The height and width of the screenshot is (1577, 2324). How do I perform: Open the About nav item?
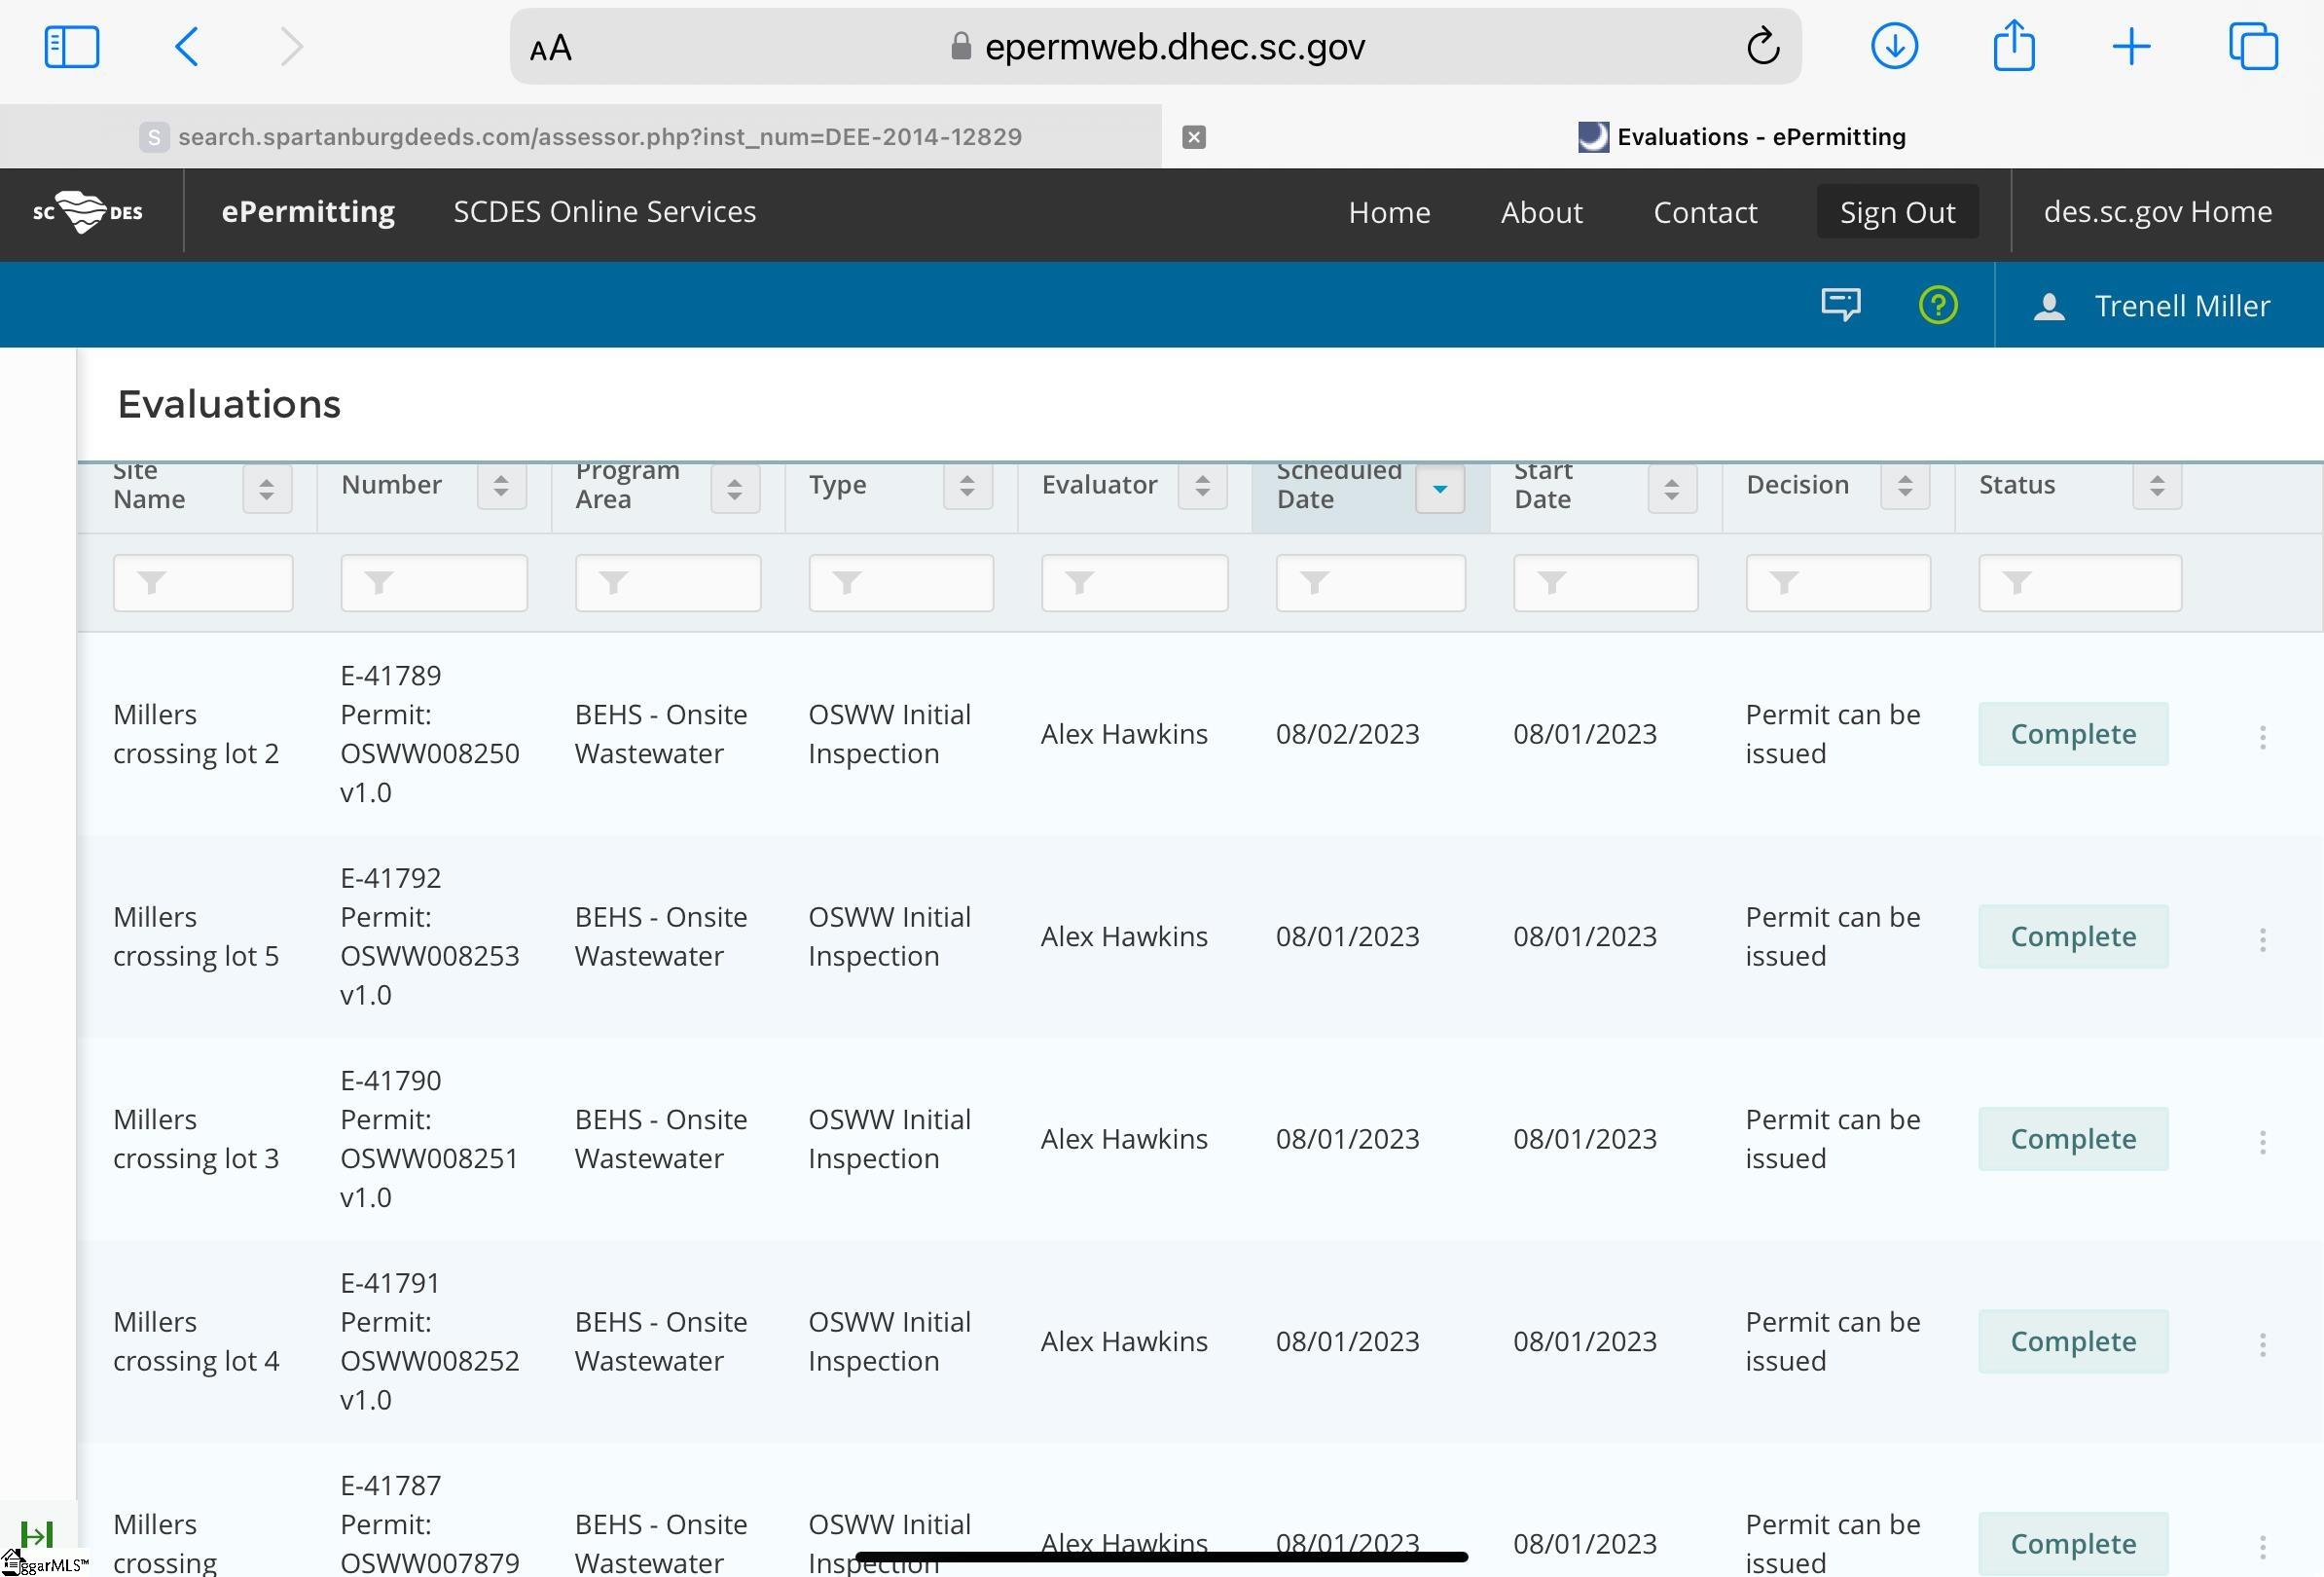pyautogui.click(x=1541, y=213)
